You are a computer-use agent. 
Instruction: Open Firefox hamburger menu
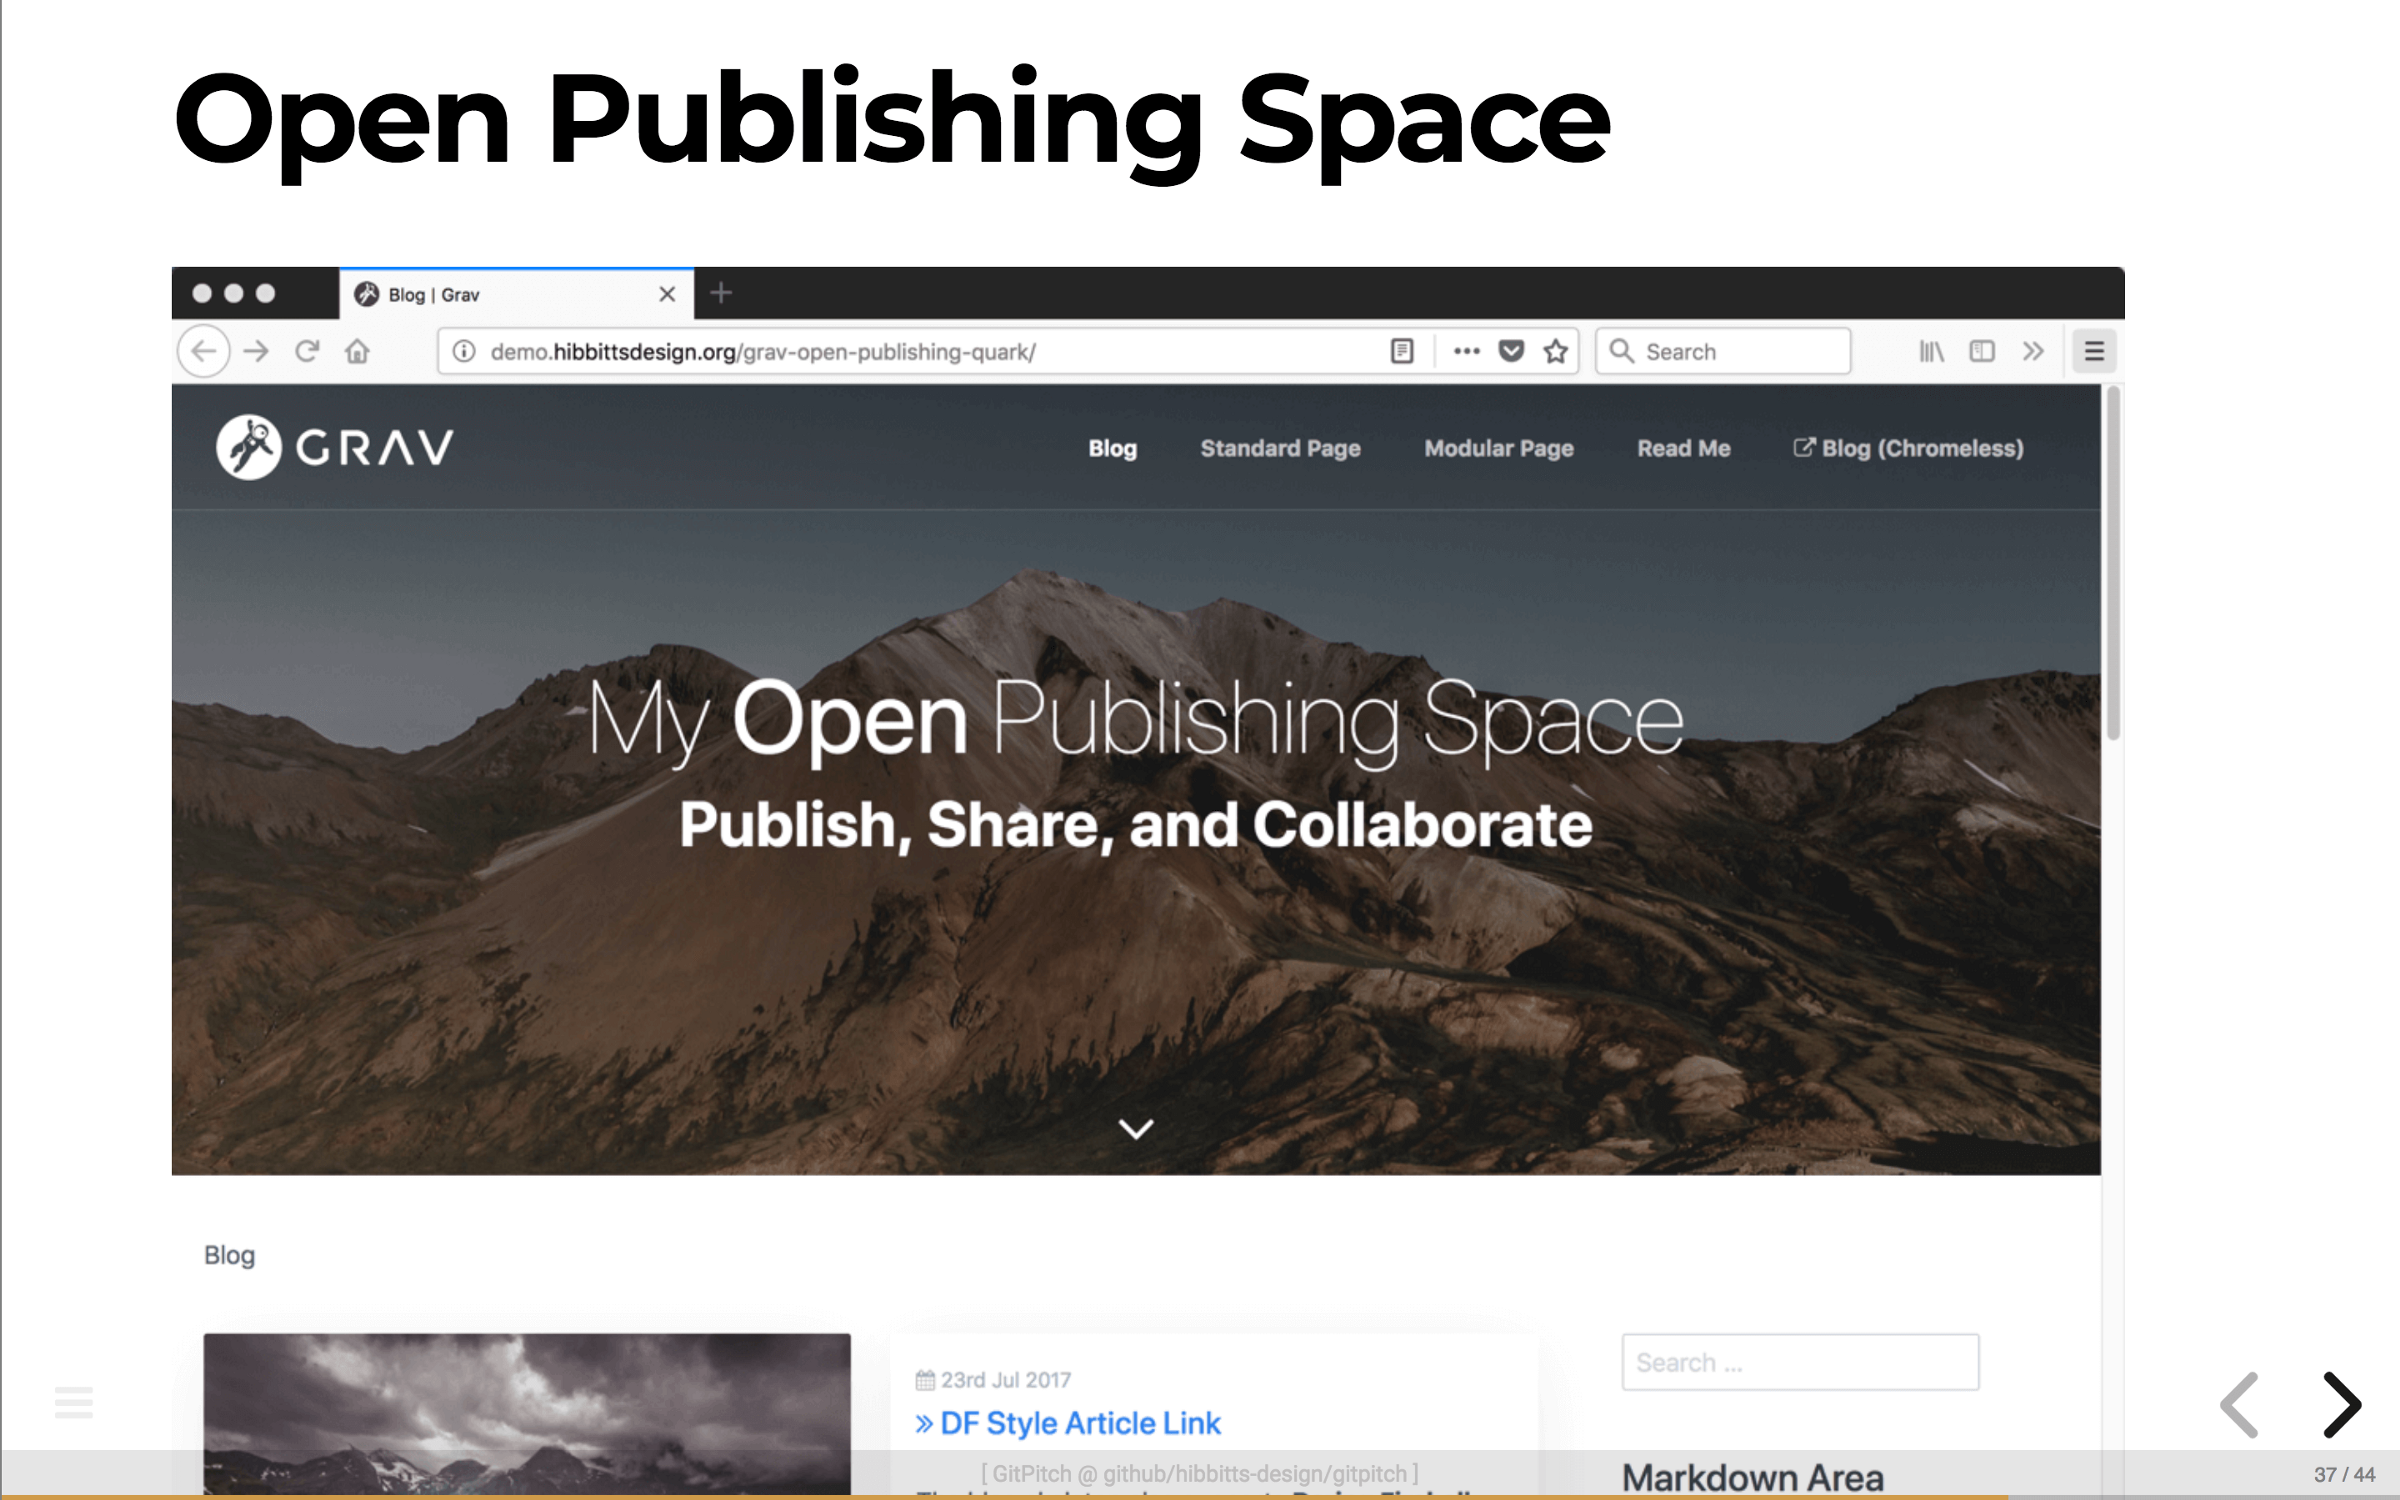(2094, 351)
